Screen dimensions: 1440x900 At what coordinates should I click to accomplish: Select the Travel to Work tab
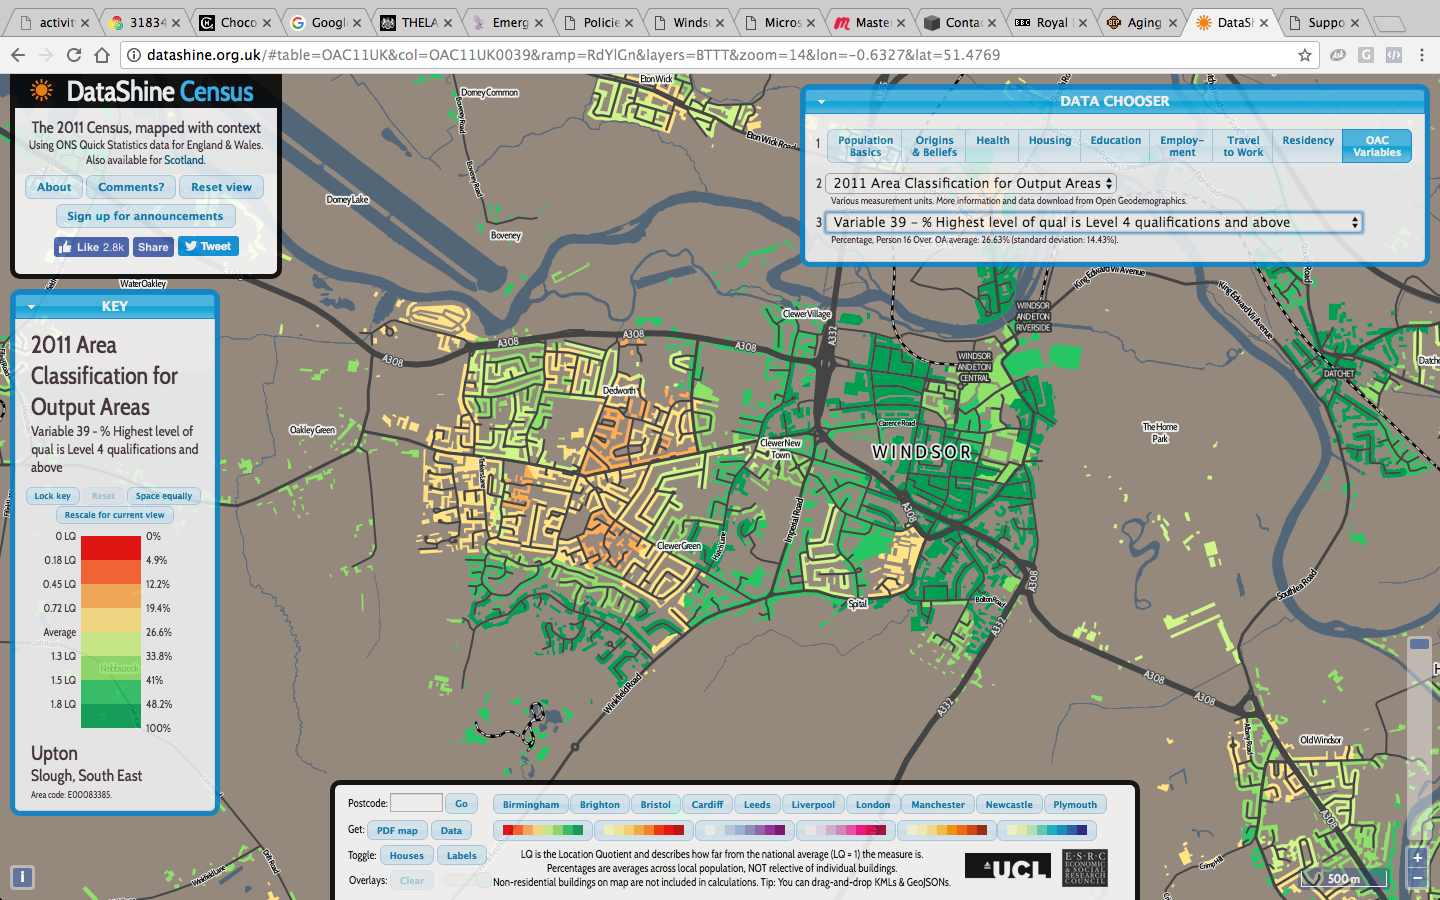[1243, 146]
